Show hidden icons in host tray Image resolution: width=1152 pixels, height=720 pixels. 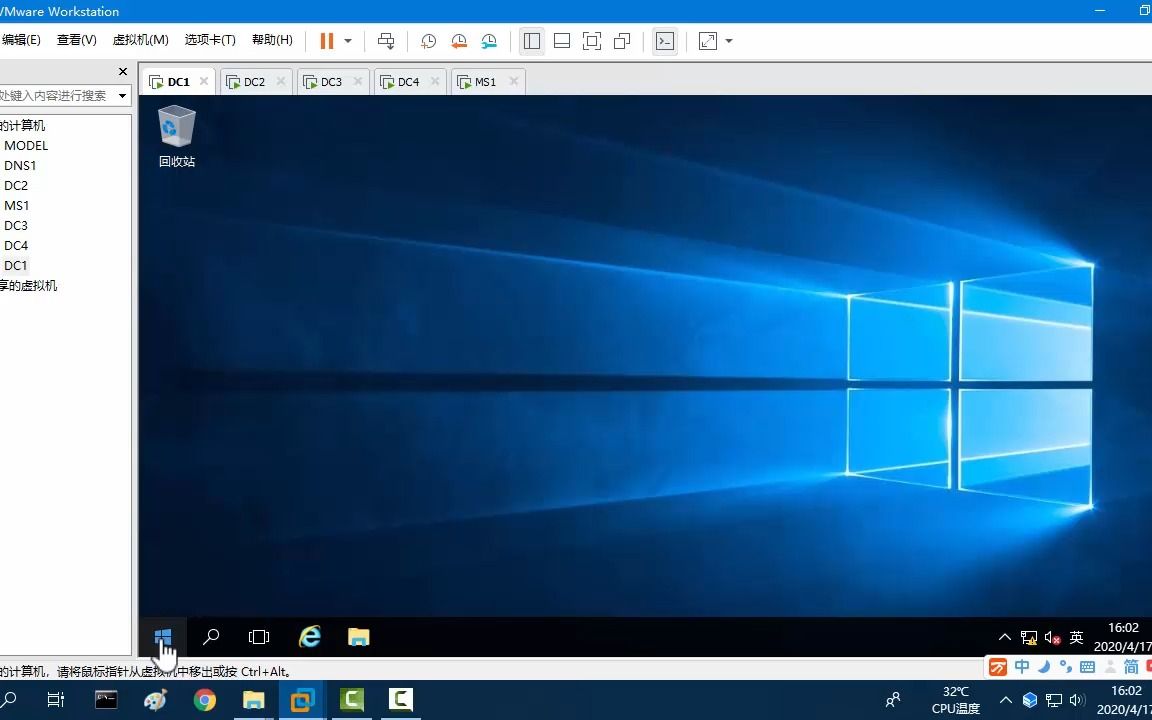(x=1006, y=700)
